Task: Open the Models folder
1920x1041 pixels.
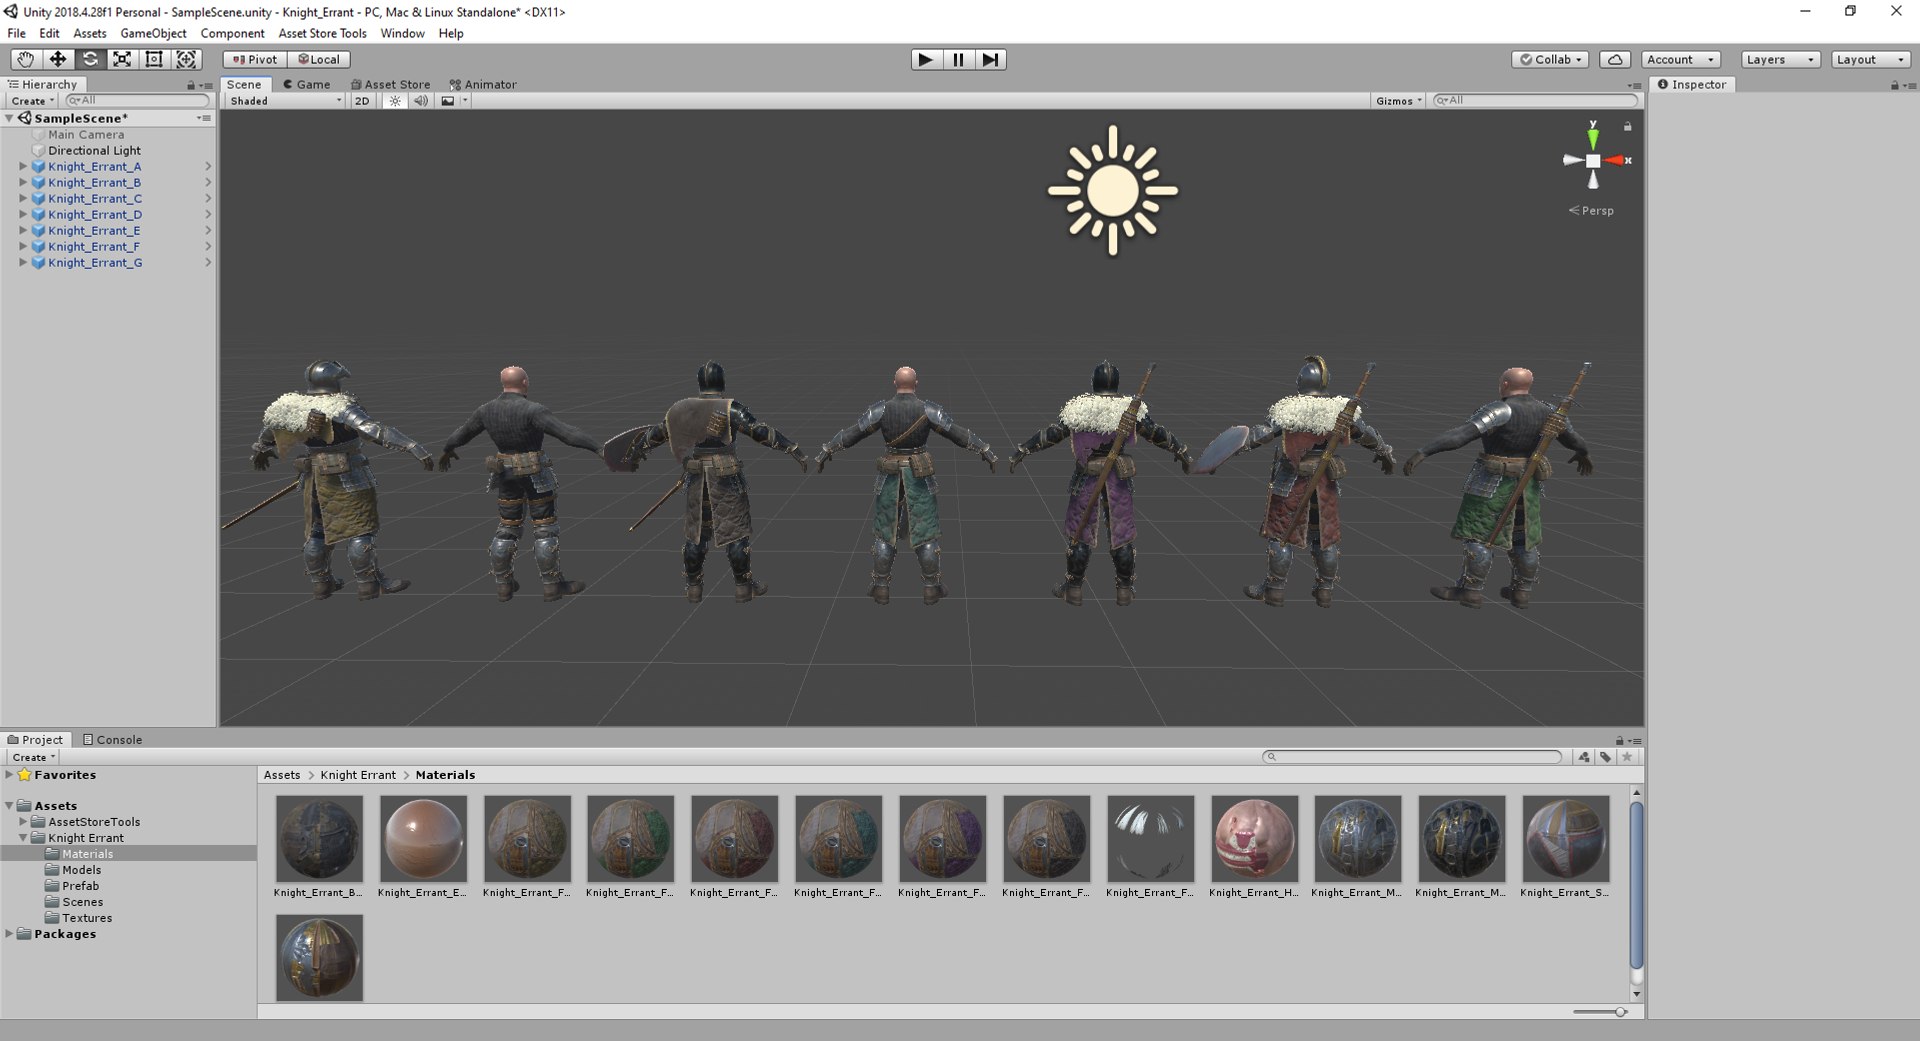Action: [81, 869]
